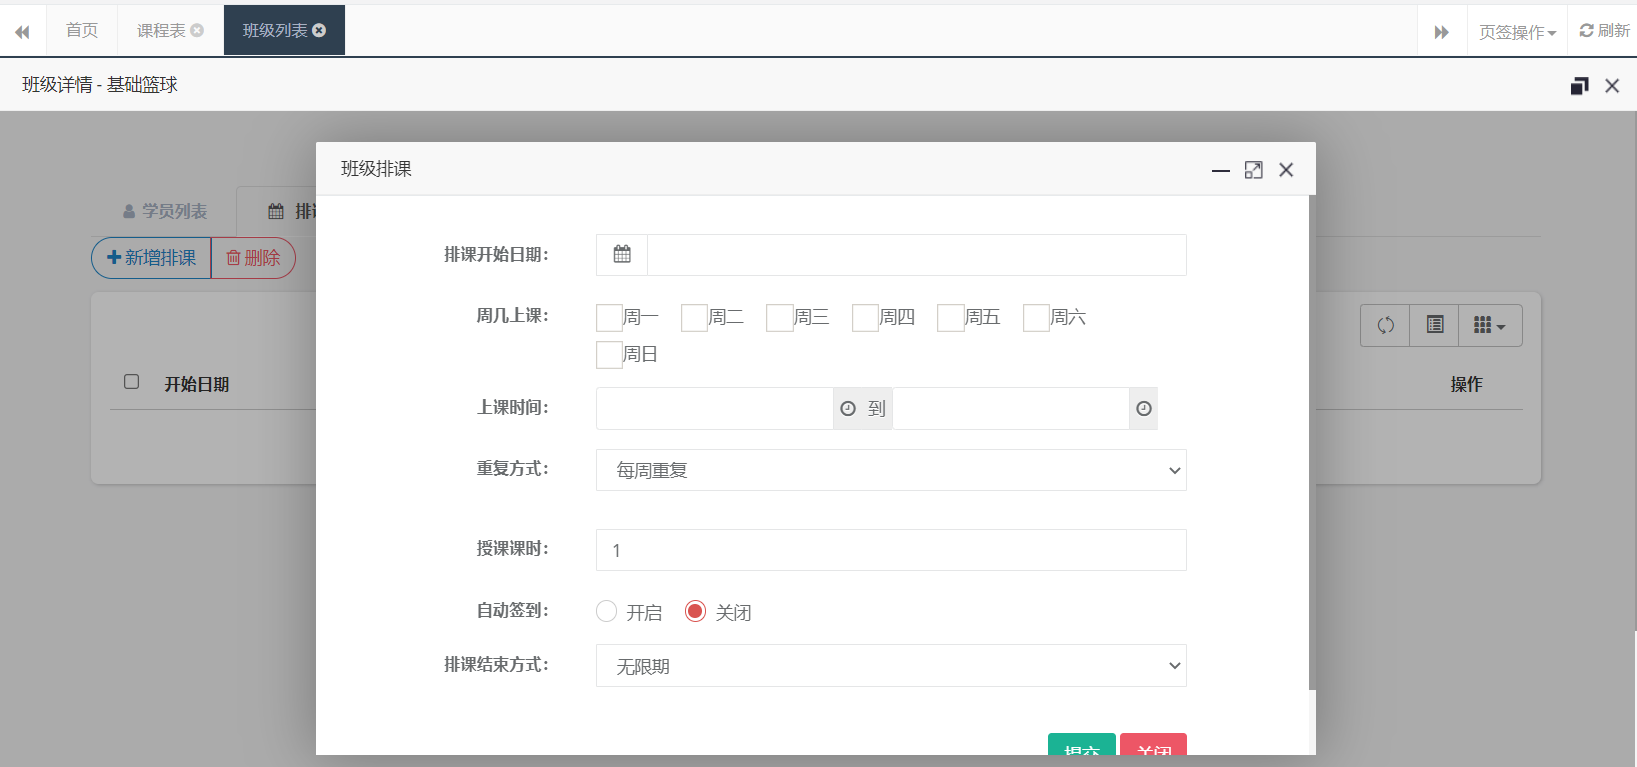Click the 授课课时 input field
The width and height of the screenshot is (1637, 767).
click(x=890, y=550)
